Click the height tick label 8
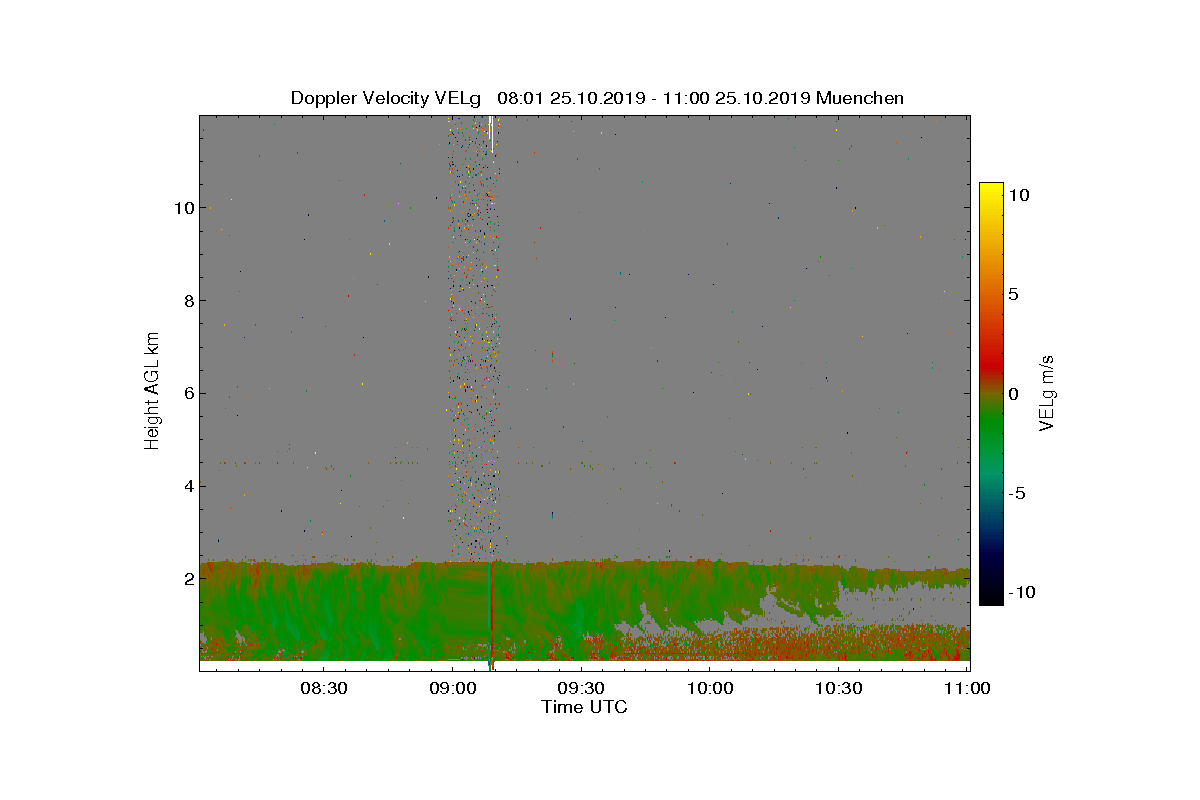Viewport: 1200px width, 800px height. [187, 300]
